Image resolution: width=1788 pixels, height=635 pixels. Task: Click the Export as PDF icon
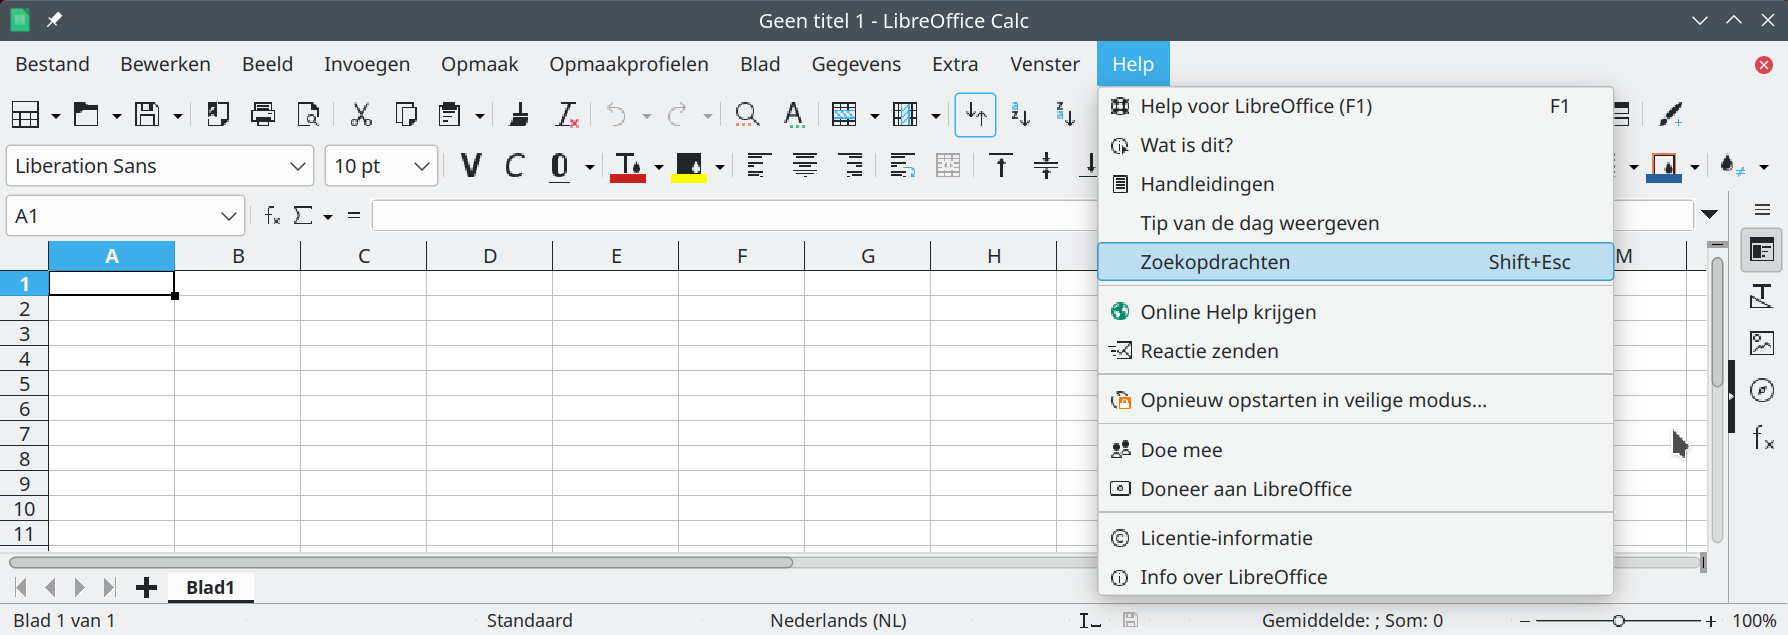218,115
